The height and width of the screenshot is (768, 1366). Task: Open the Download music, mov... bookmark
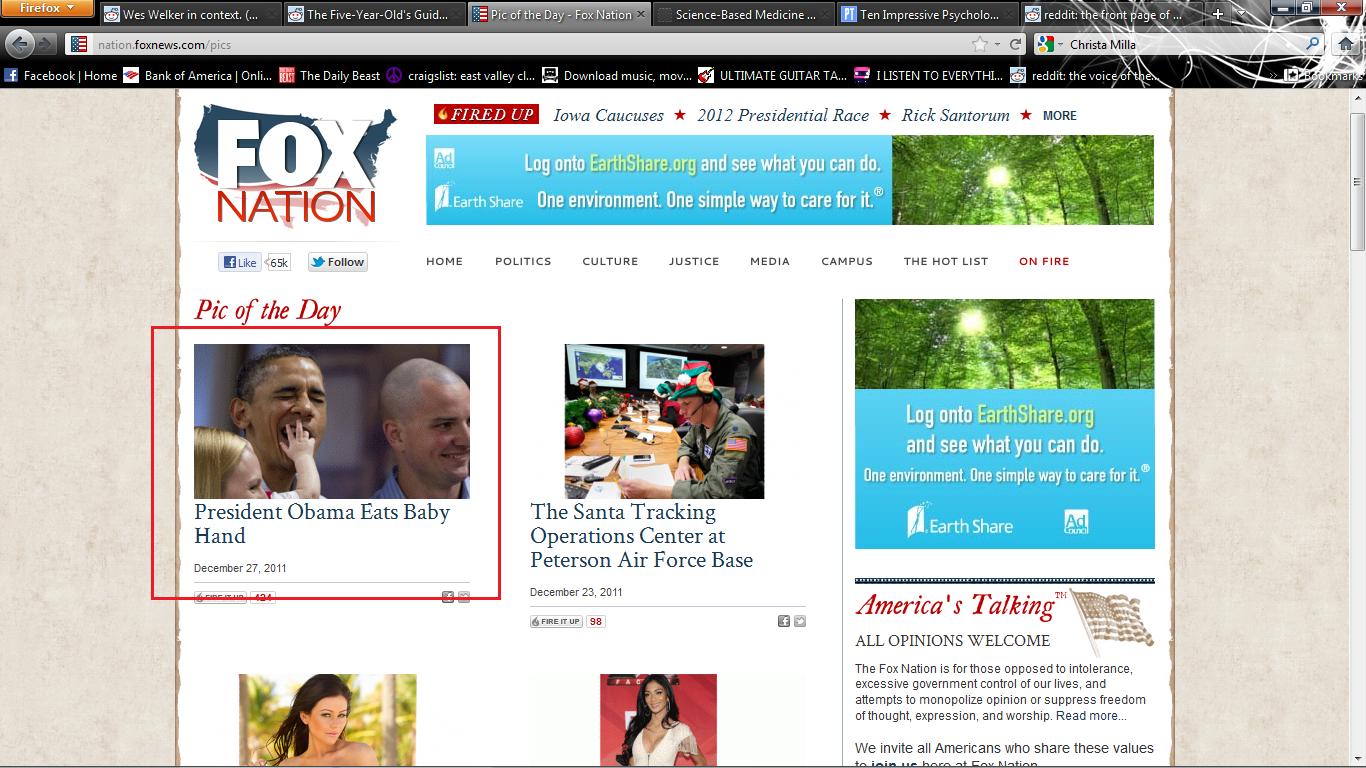pos(616,75)
